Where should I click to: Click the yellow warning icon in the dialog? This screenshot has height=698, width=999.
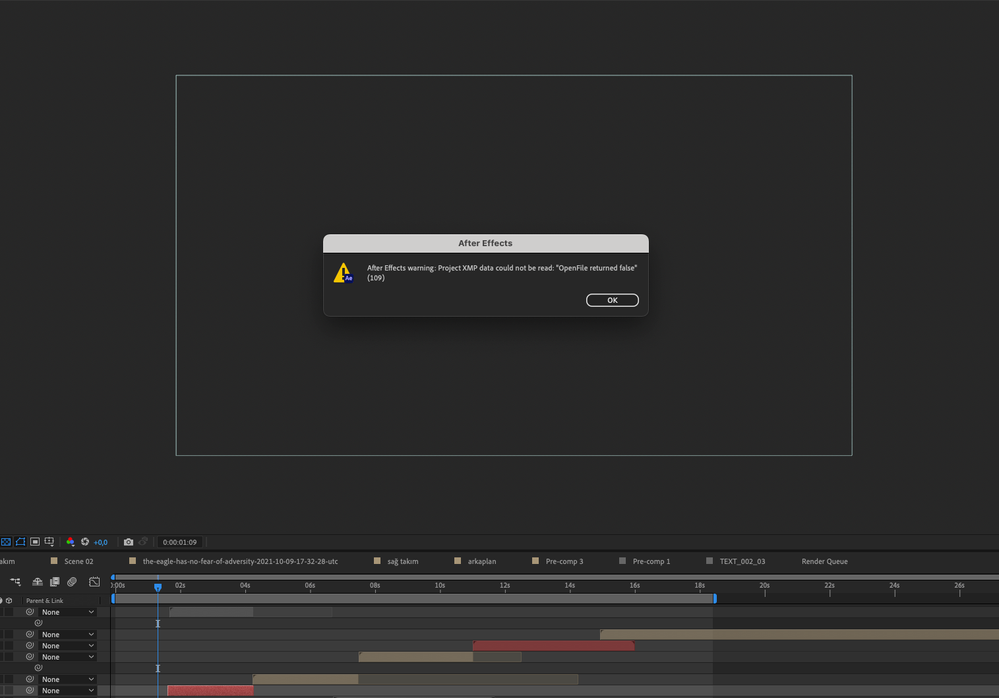(x=343, y=273)
